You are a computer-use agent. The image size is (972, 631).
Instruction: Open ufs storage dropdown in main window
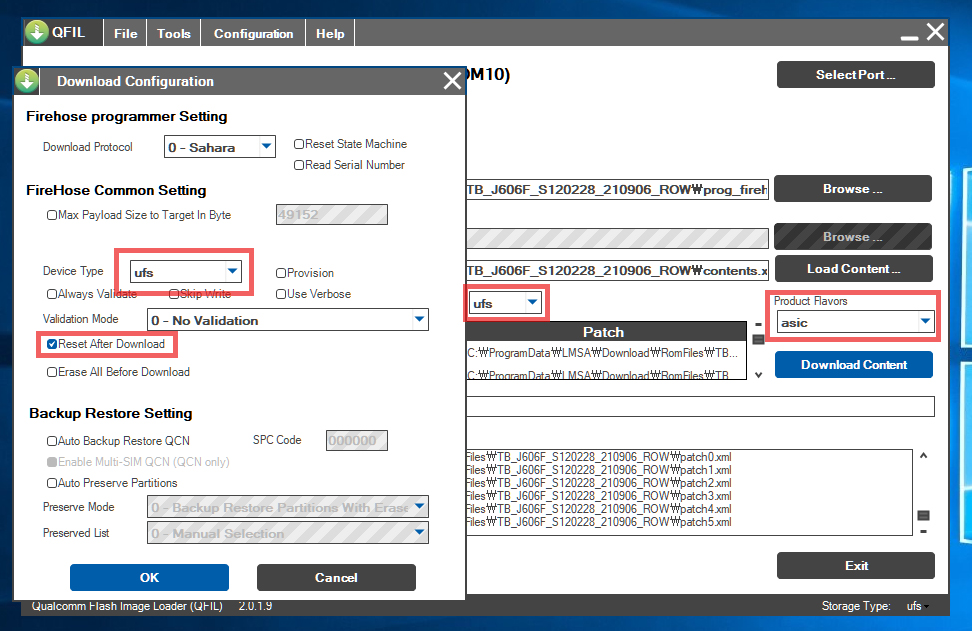point(505,303)
